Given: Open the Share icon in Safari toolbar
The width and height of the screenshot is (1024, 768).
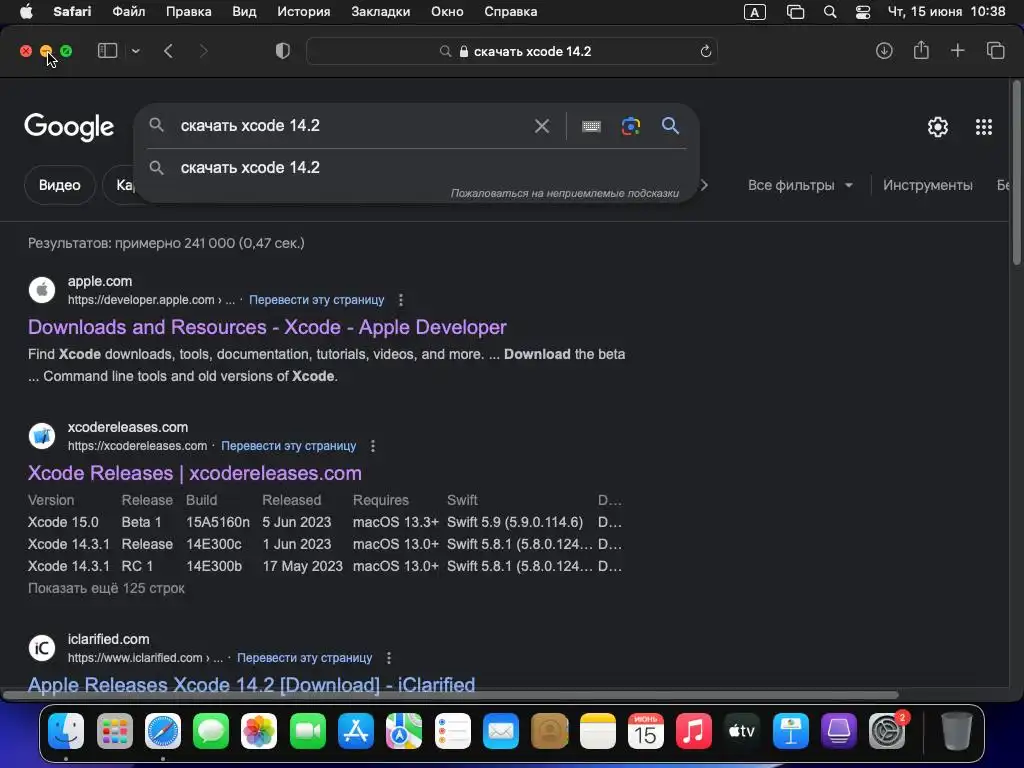Looking at the screenshot, I should [x=921, y=50].
